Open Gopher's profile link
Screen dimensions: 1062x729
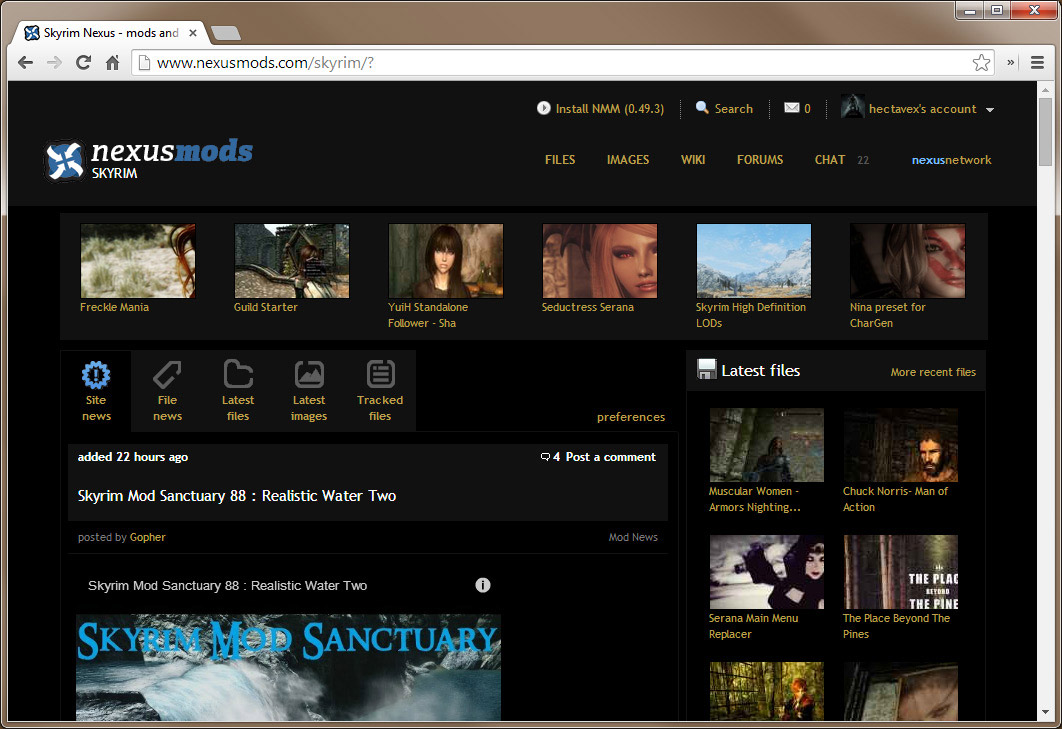pyautogui.click(x=147, y=537)
